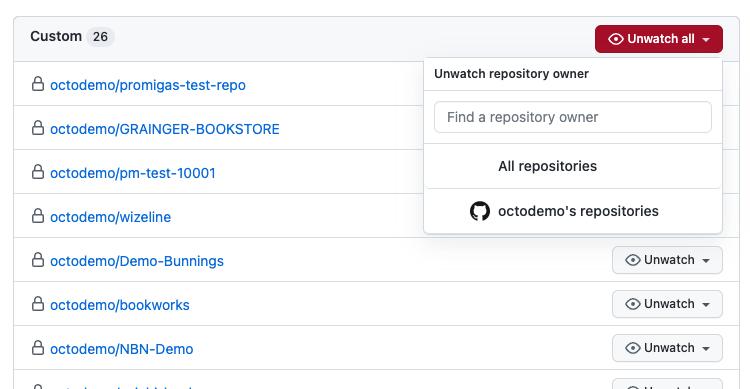Open octodemo/bookworks repository link
Screen dimensions: 750x389
[120, 305]
